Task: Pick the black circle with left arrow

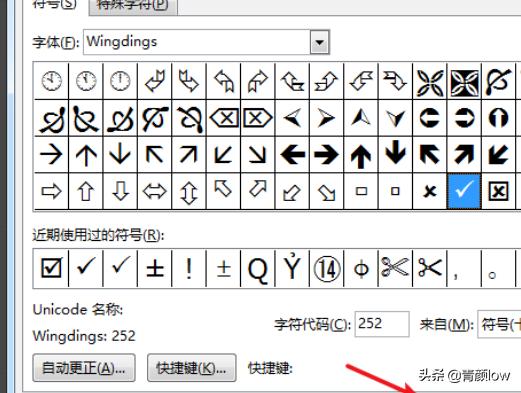Action: point(429,118)
